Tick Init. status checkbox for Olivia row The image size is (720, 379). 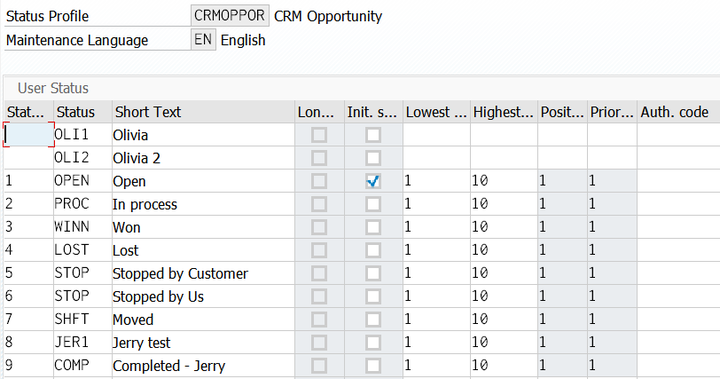[373, 135]
